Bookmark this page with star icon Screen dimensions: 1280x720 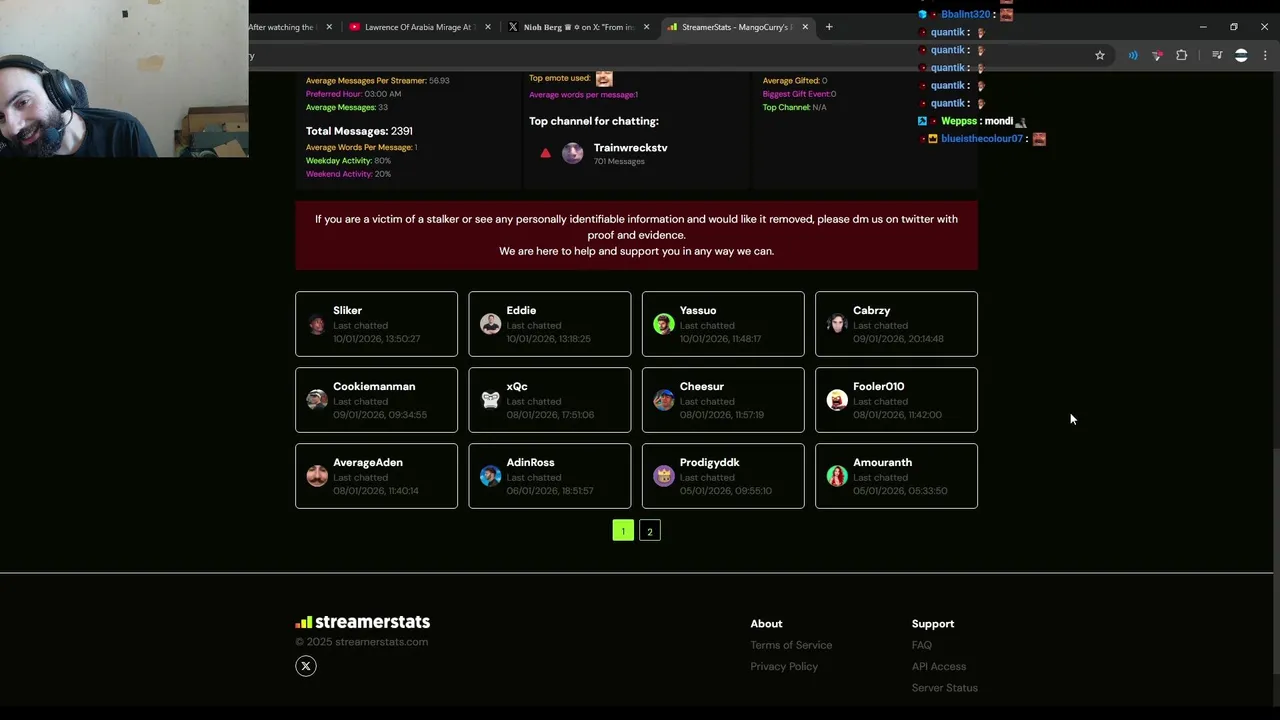coord(1100,56)
